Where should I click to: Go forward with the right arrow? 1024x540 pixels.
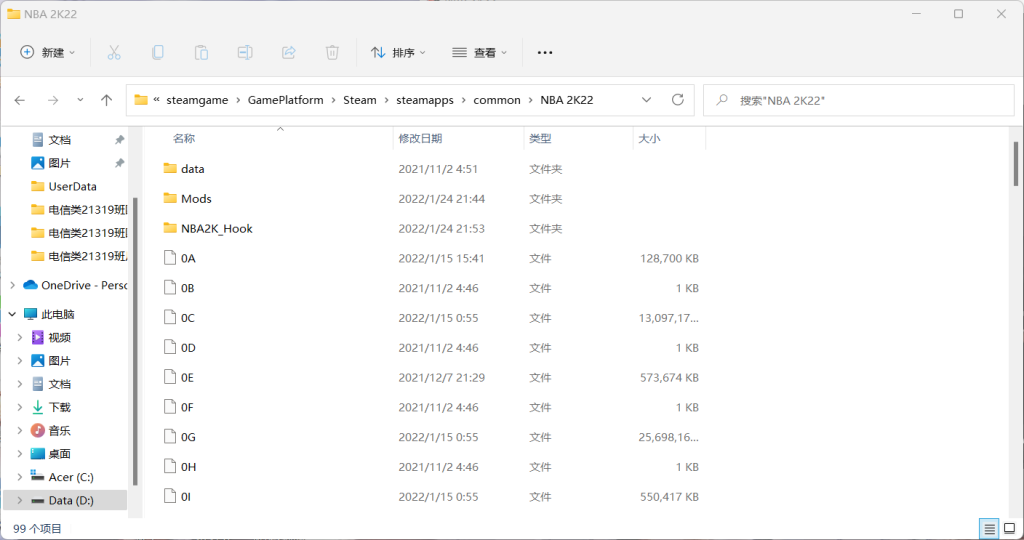[53, 100]
